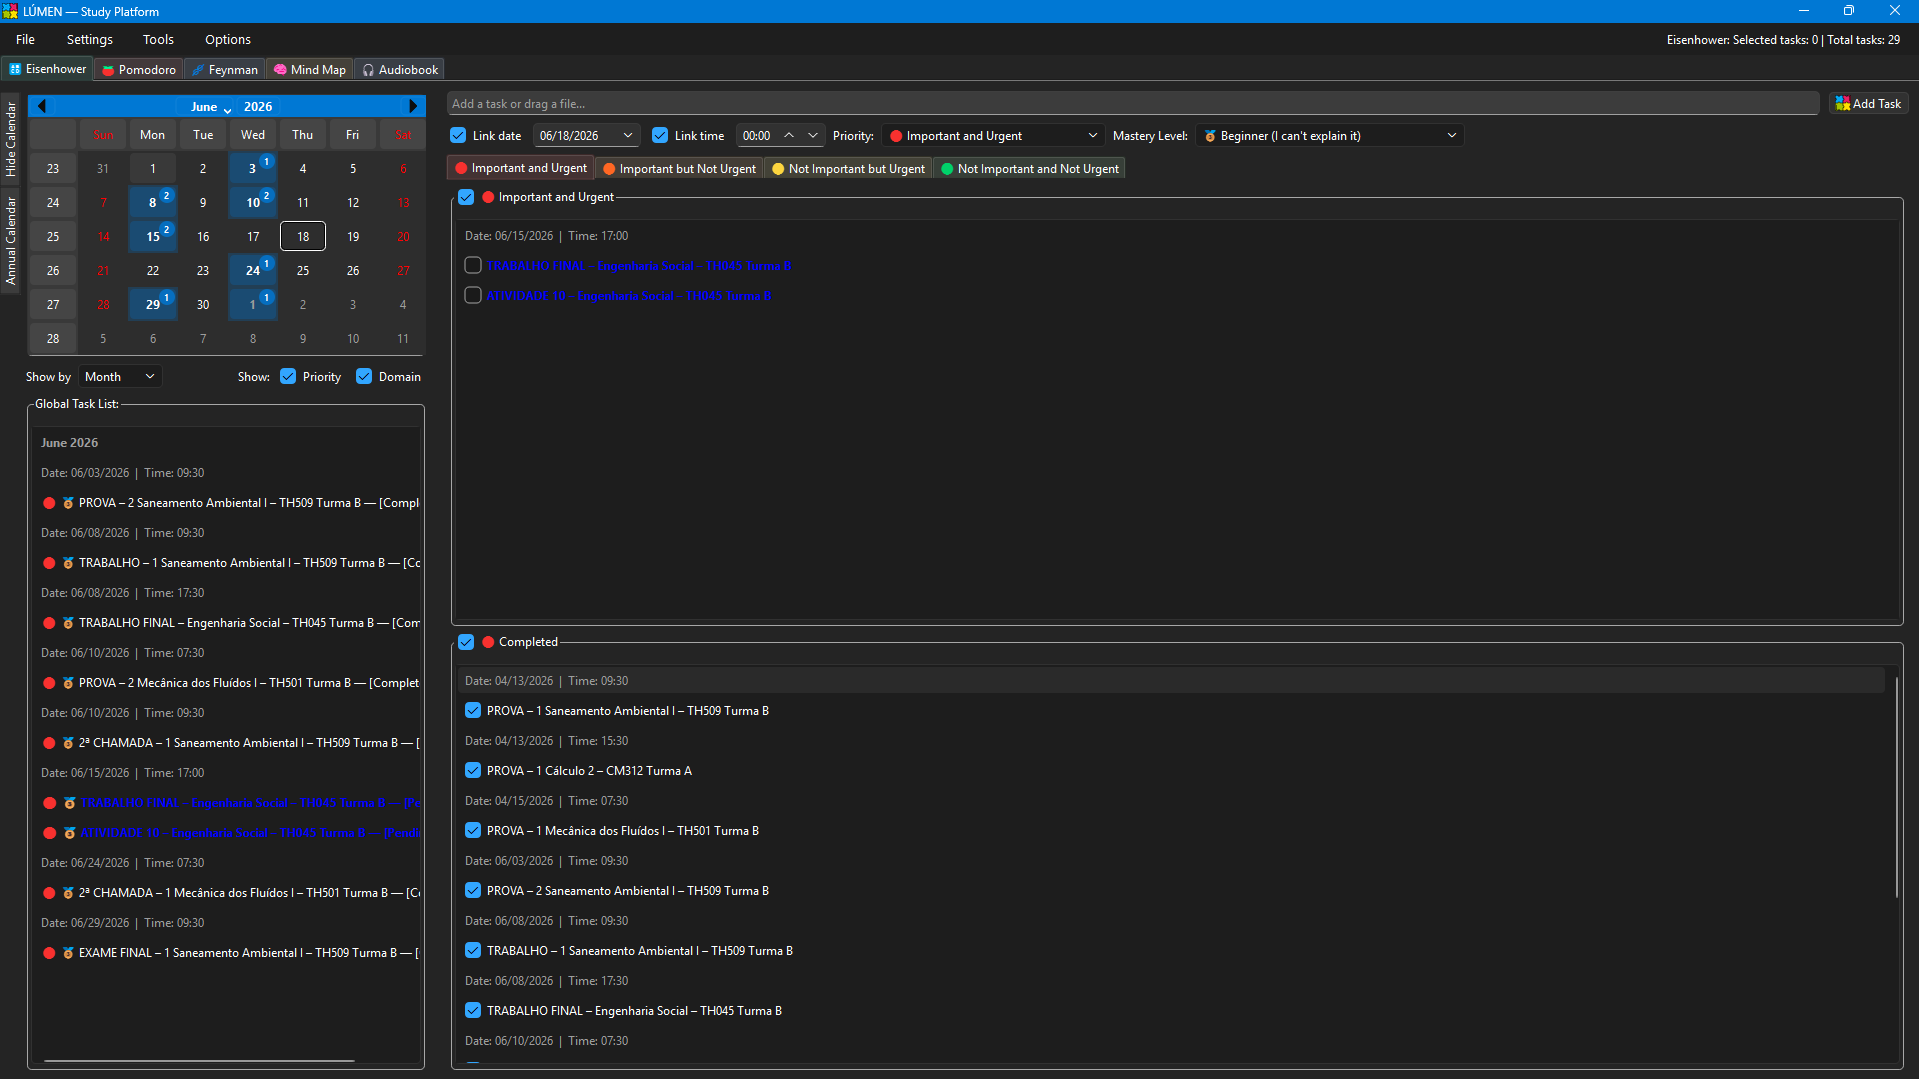Switch to the Audiobook tab
The image size is (1919, 1079).
click(x=400, y=70)
